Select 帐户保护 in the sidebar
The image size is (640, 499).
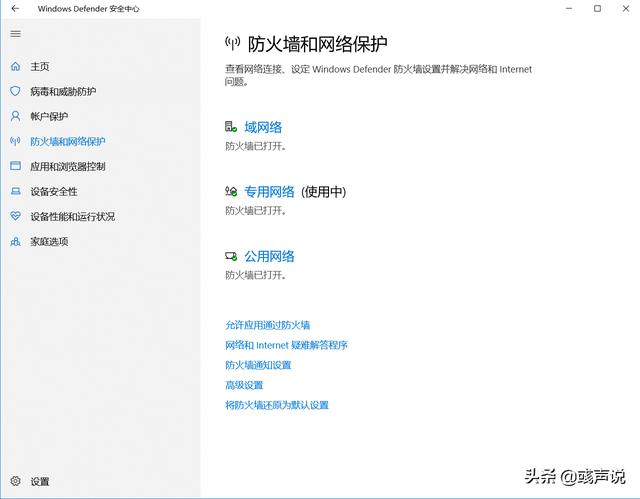pyautogui.click(x=49, y=116)
